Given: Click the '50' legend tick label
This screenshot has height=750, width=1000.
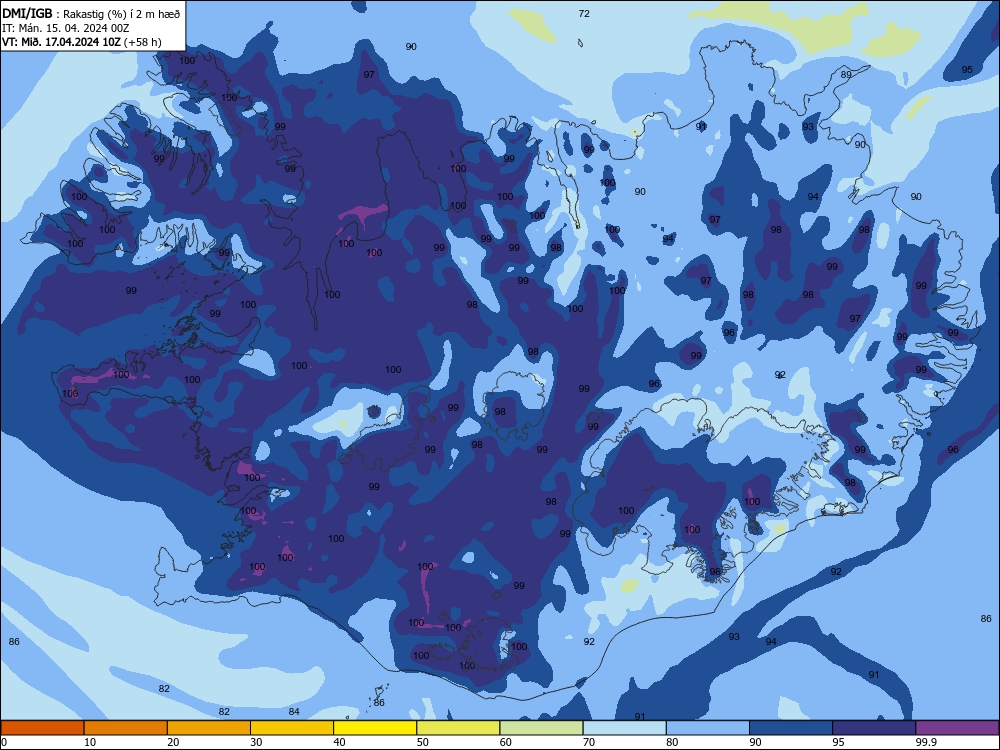Looking at the screenshot, I should tap(422, 742).
